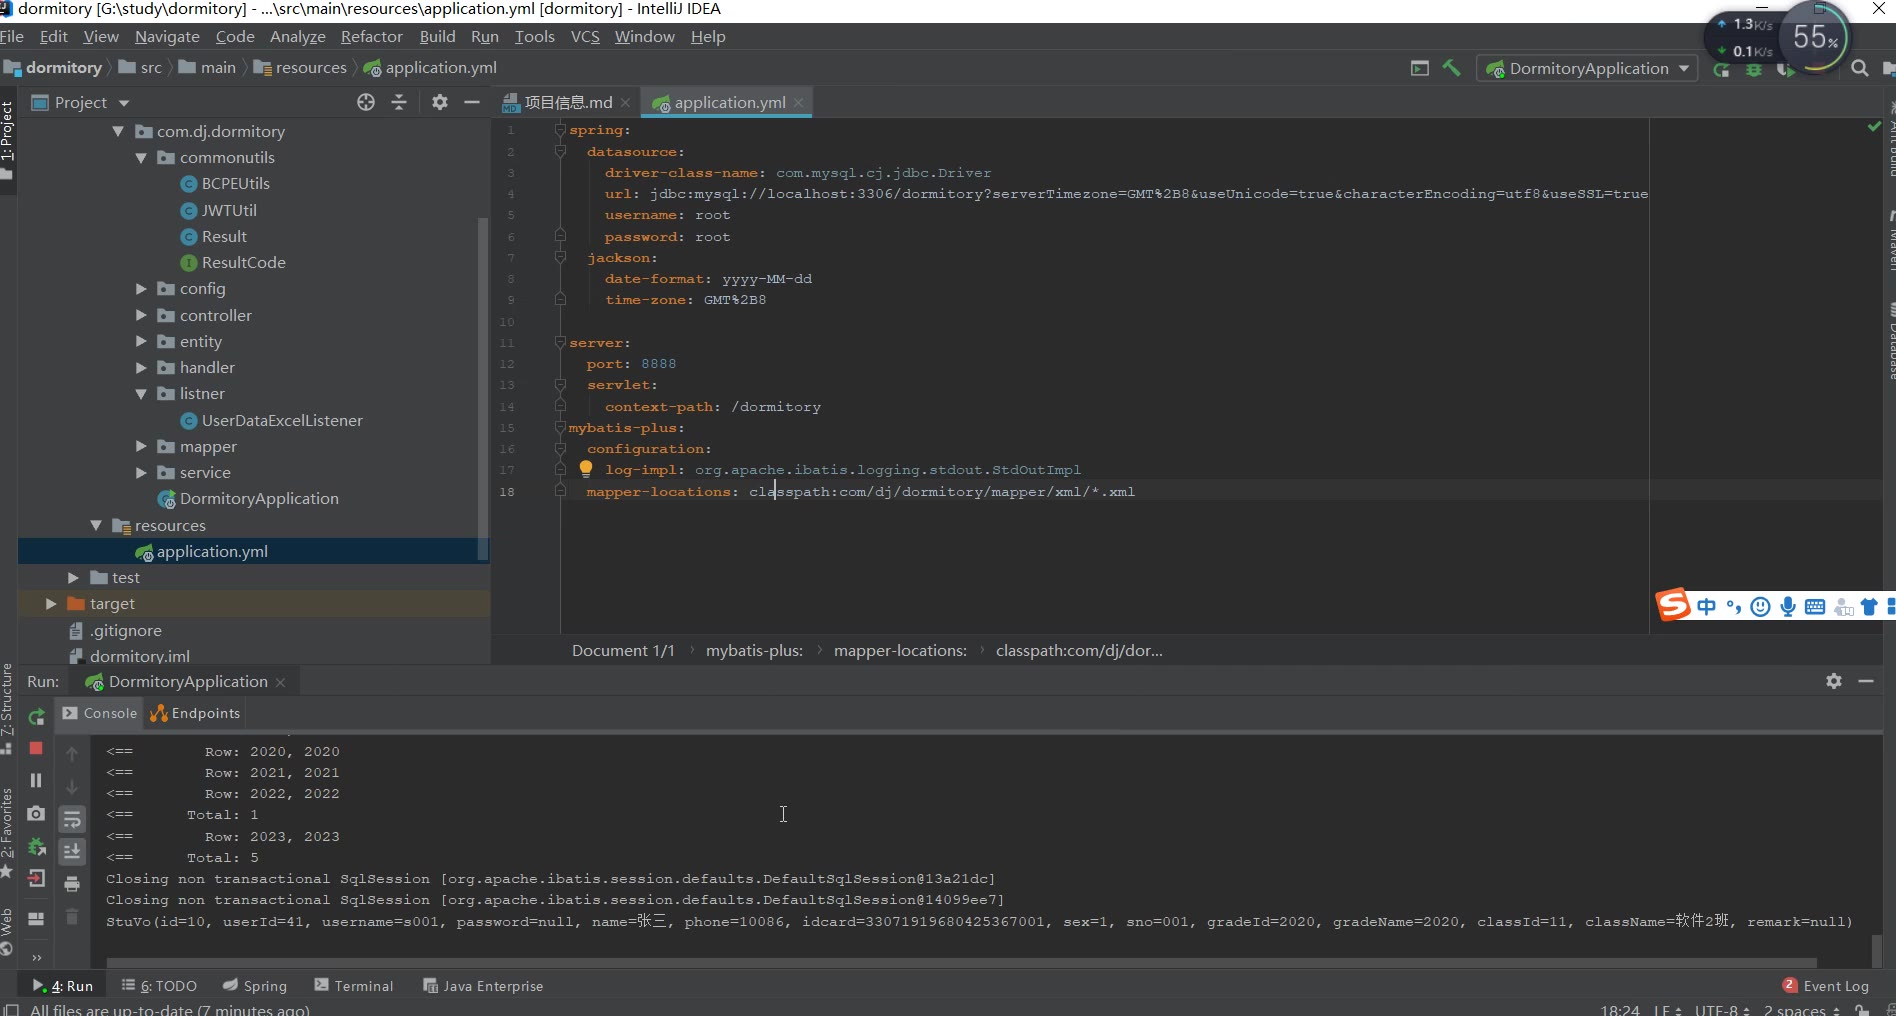Toggle scroll to end of console
This screenshot has width=1896, height=1016.
click(x=72, y=852)
